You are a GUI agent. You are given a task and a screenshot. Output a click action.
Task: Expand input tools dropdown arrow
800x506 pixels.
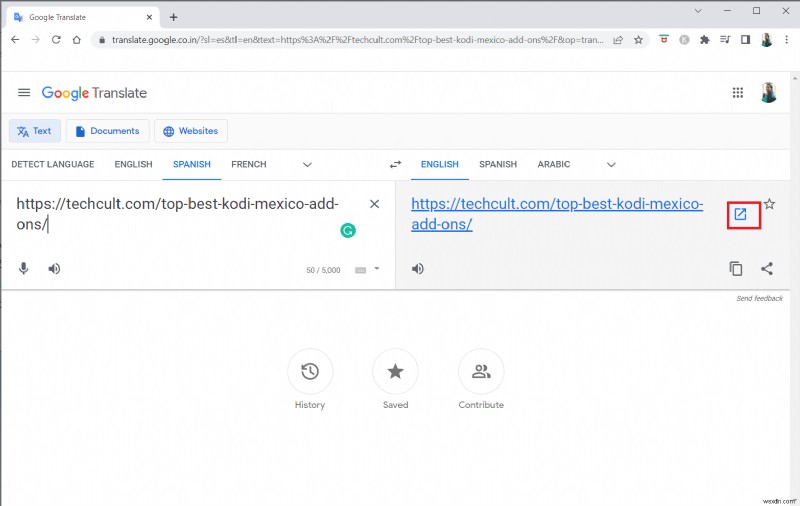click(x=377, y=268)
